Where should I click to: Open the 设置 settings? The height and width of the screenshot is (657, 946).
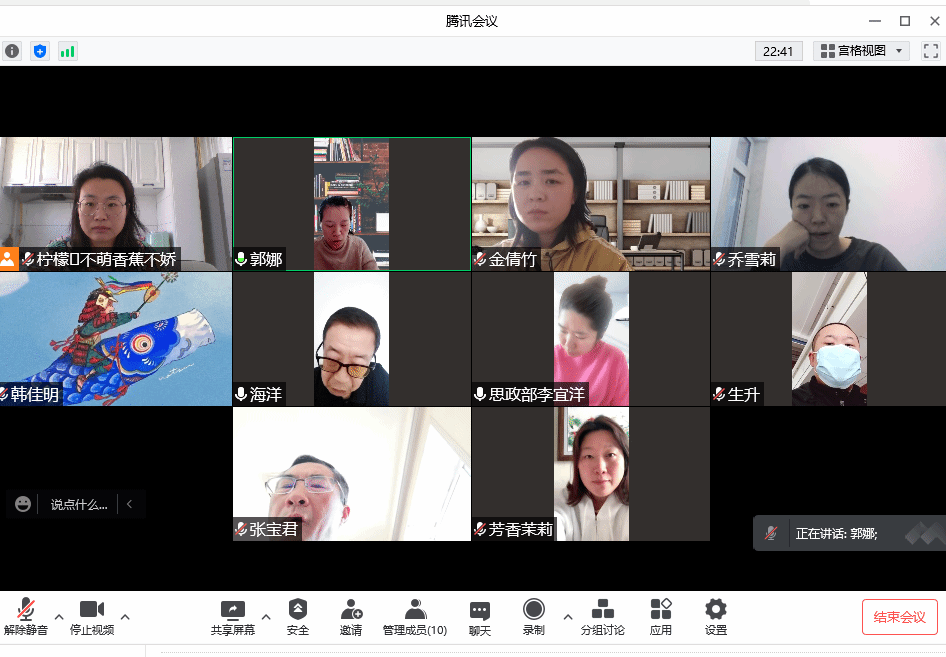[x=716, y=617]
